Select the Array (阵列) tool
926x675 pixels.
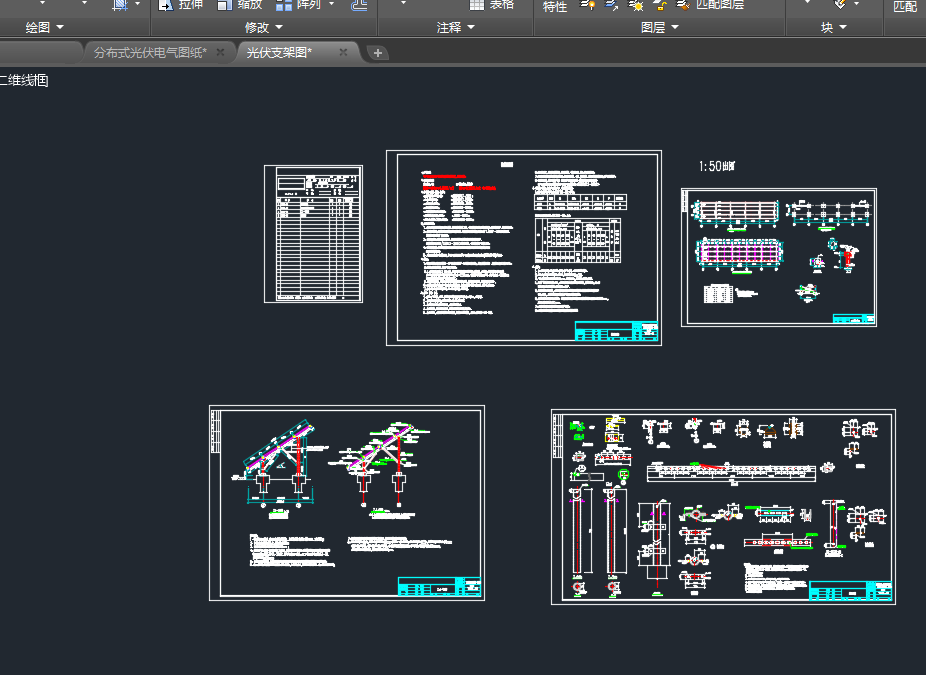tap(298, 5)
